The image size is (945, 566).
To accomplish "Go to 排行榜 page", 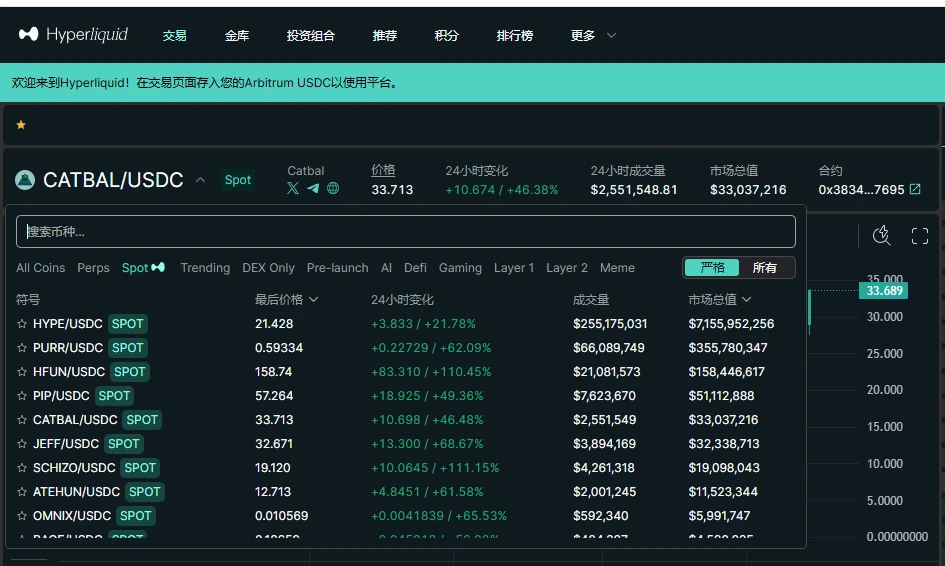I will pyautogui.click(x=515, y=36).
